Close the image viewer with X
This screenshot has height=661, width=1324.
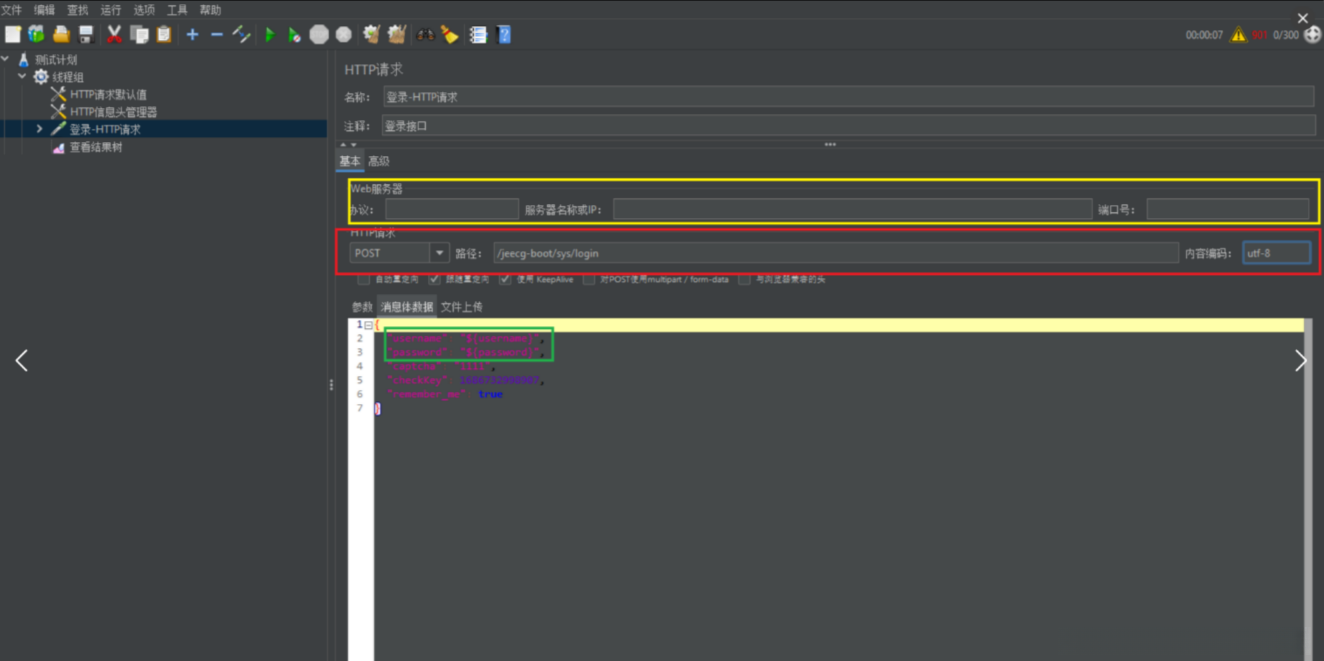click(1303, 18)
